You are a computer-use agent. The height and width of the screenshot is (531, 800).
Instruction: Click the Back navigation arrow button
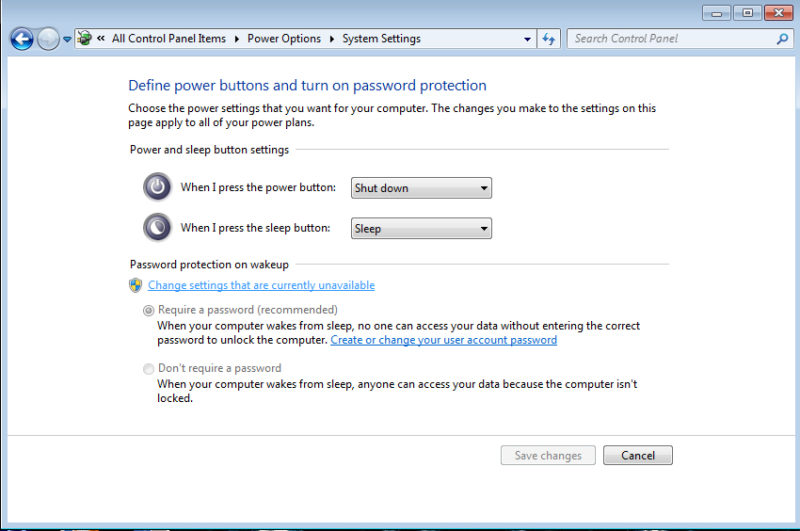click(21, 39)
